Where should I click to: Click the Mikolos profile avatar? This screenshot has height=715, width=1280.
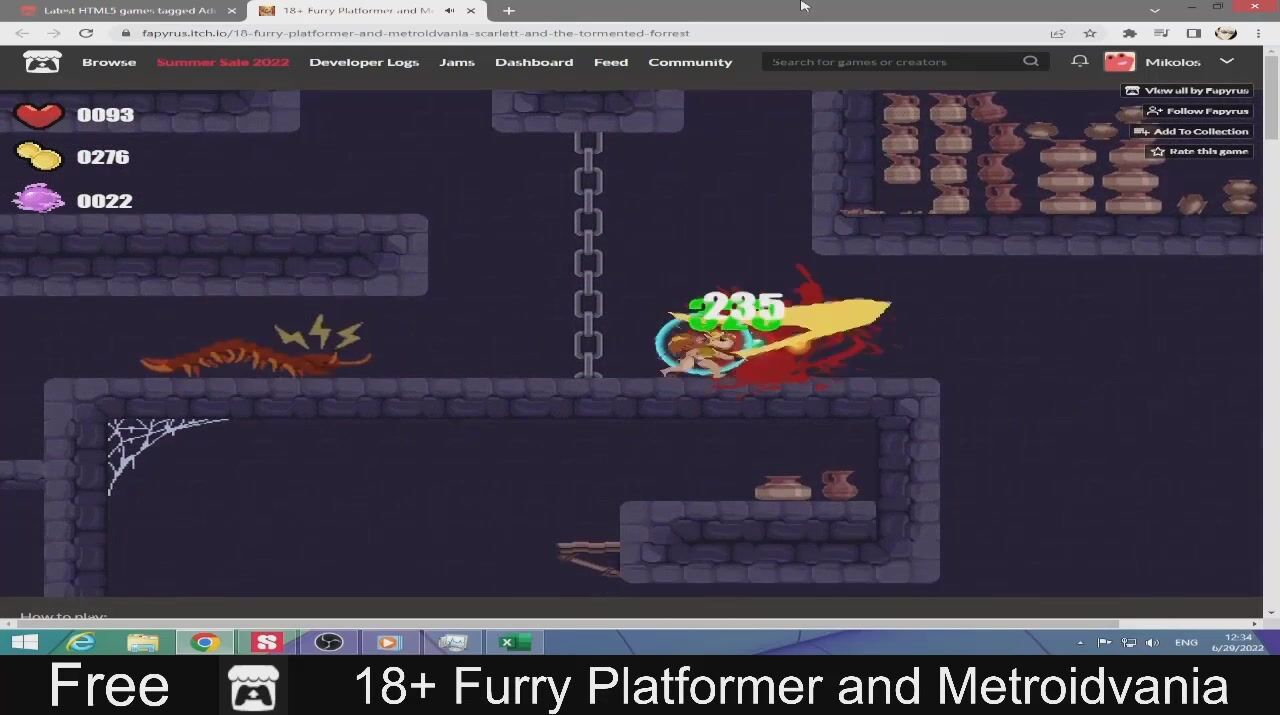[x=1119, y=62]
